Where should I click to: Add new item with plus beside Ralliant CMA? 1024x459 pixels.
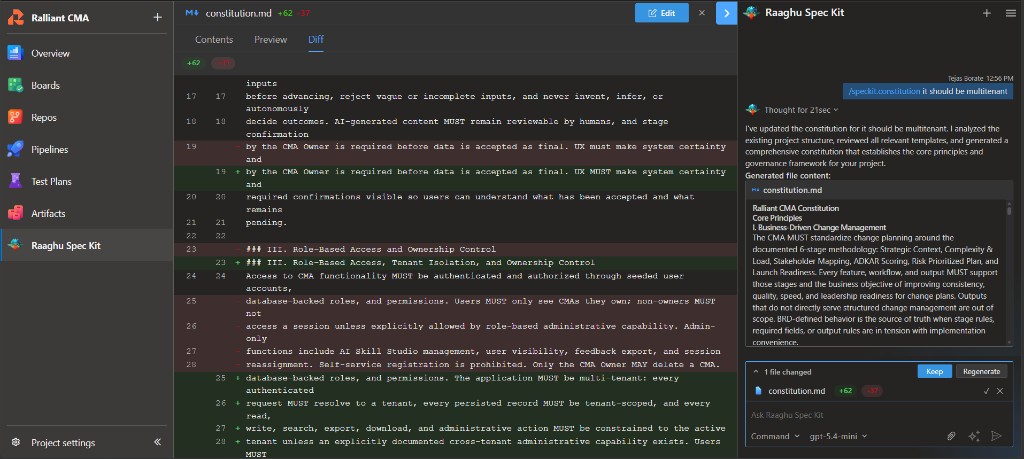click(157, 18)
